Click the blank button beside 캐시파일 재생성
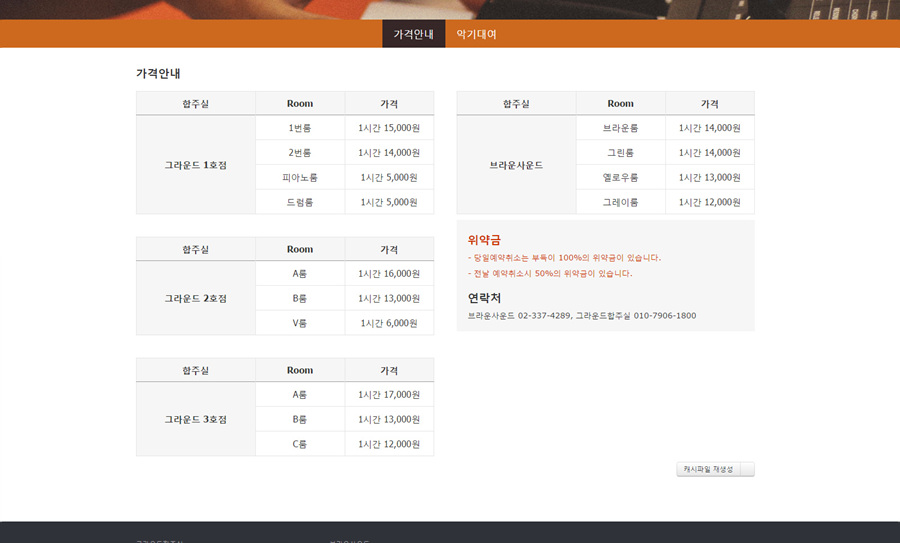This screenshot has width=900, height=543. (x=747, y=469)
